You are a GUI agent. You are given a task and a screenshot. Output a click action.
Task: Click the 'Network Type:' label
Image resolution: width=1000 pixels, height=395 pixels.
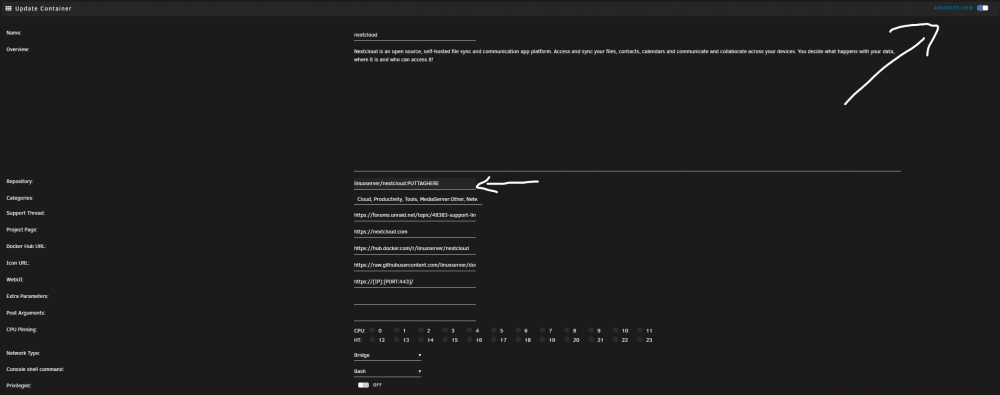(24, 353)
